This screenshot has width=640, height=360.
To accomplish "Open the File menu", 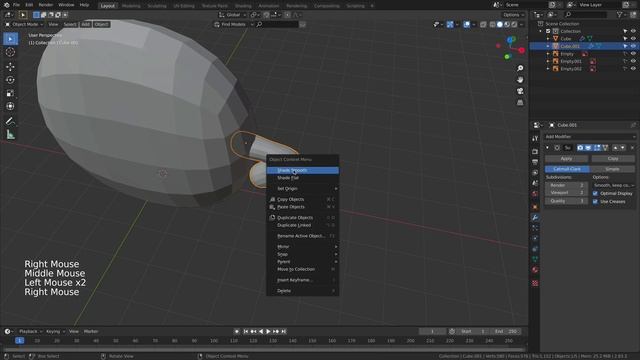I will (16, 5).
